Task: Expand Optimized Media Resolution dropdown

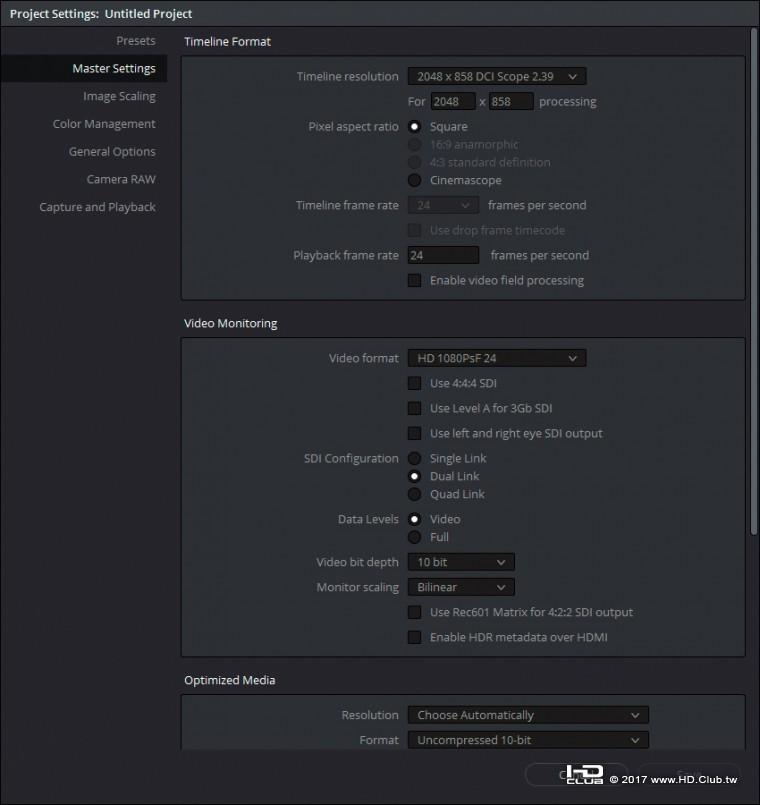Action: click(x=527, y=715)
